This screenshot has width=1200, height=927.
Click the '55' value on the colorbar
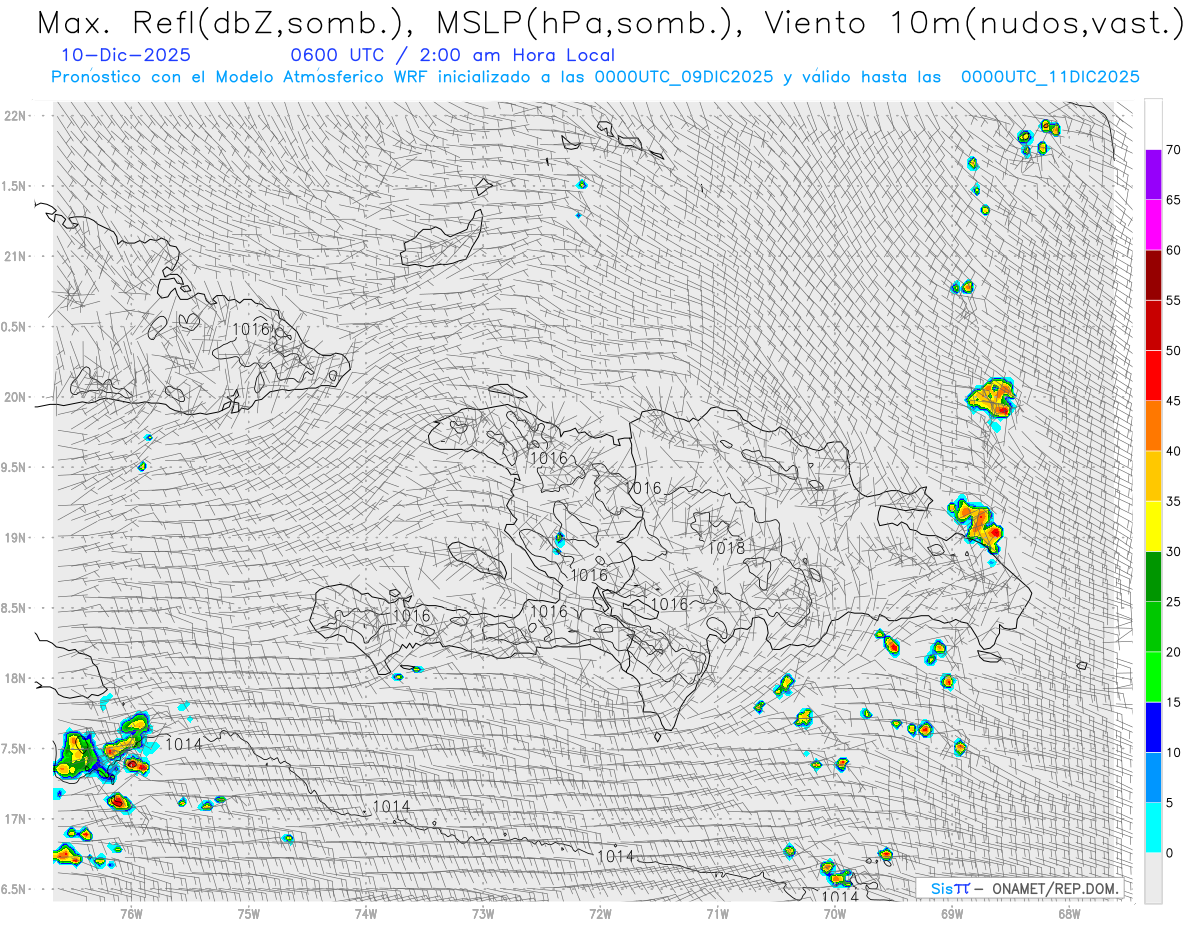click(1173, 301)
